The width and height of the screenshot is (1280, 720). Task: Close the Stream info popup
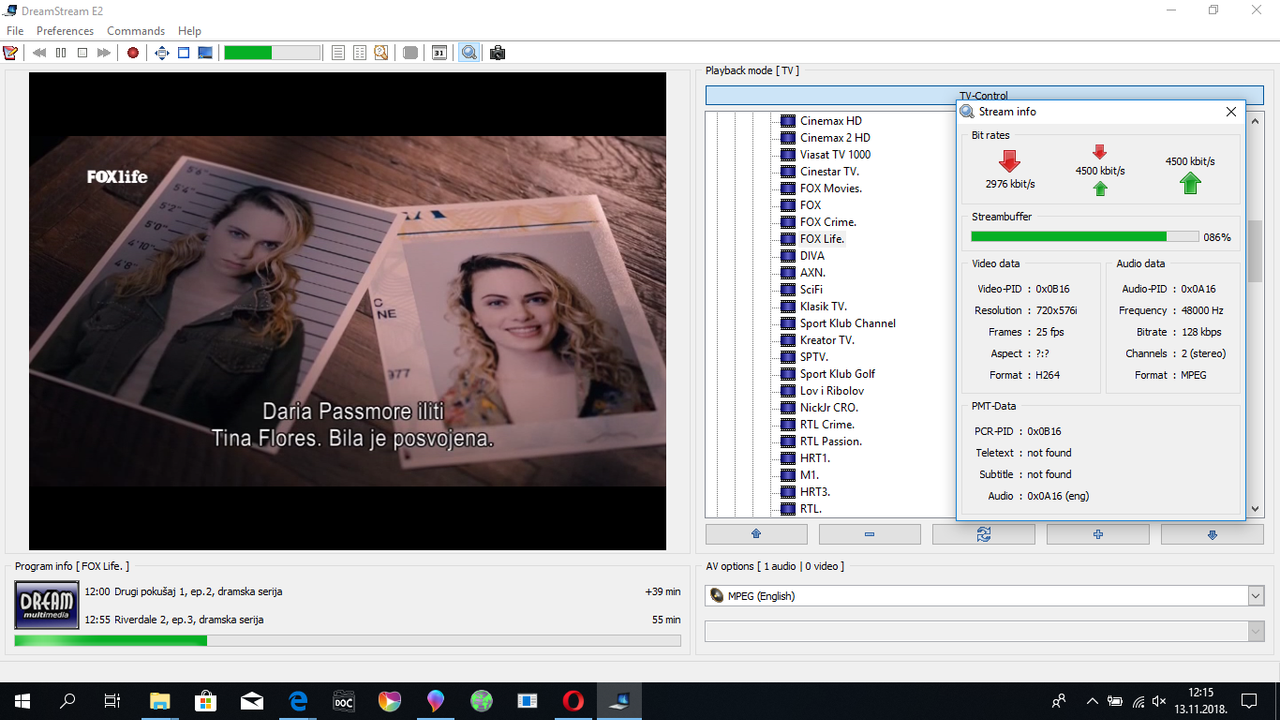[1231, 112]
